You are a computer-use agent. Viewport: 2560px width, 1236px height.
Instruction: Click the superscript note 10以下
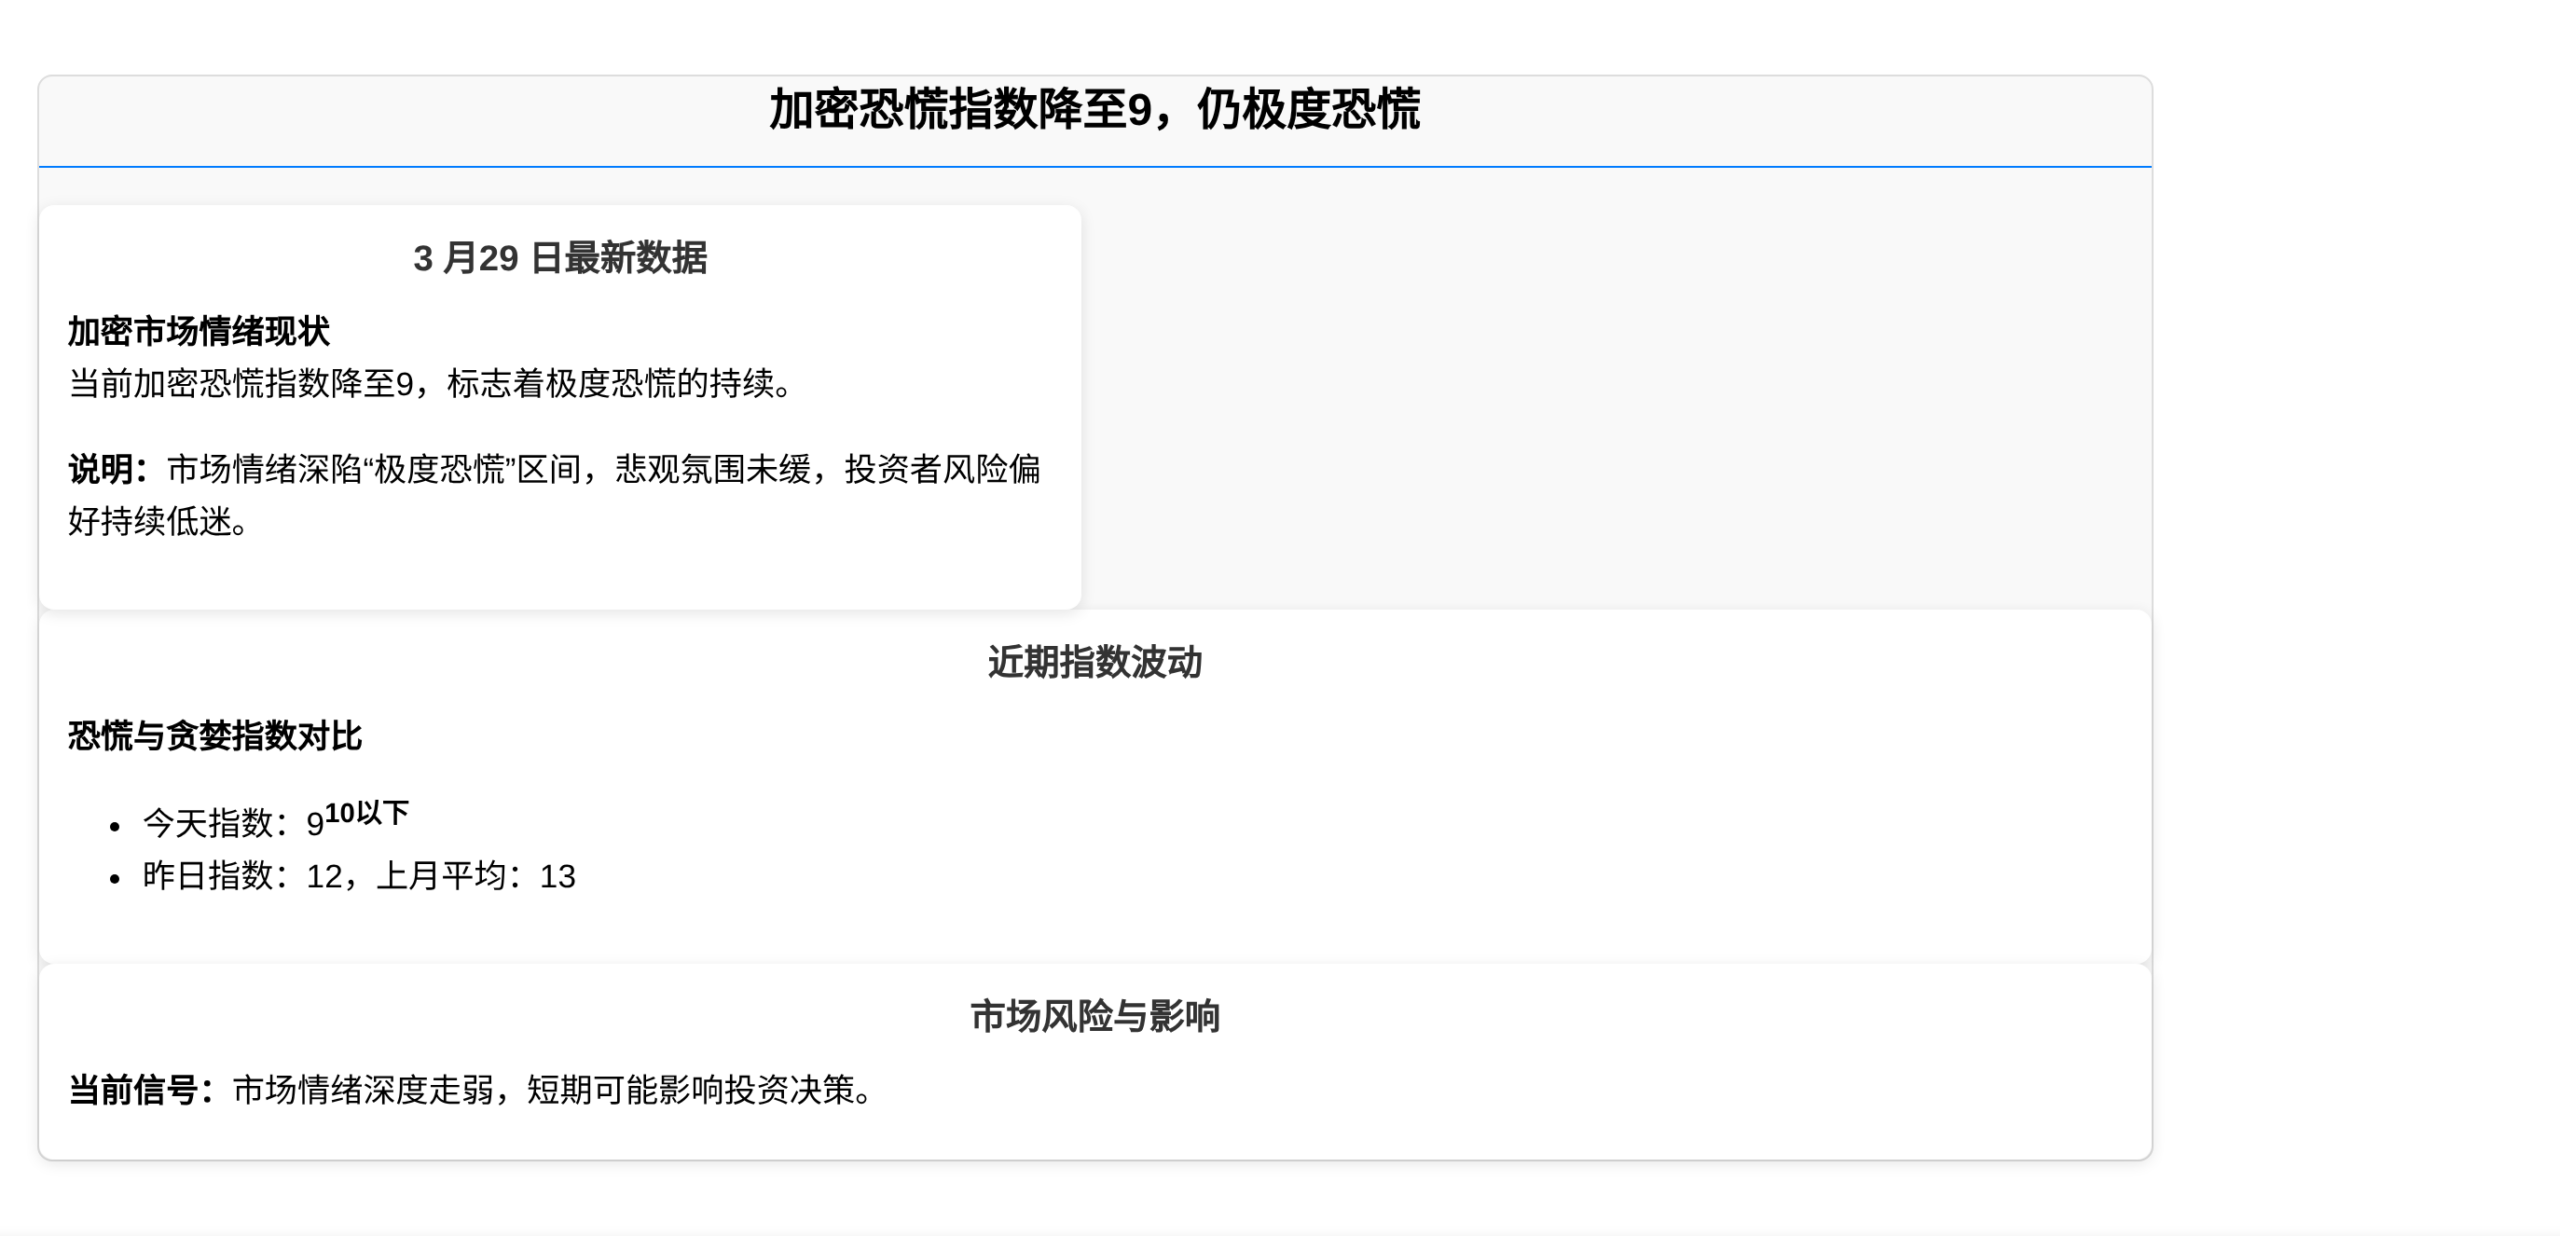[x=367, y=813]
